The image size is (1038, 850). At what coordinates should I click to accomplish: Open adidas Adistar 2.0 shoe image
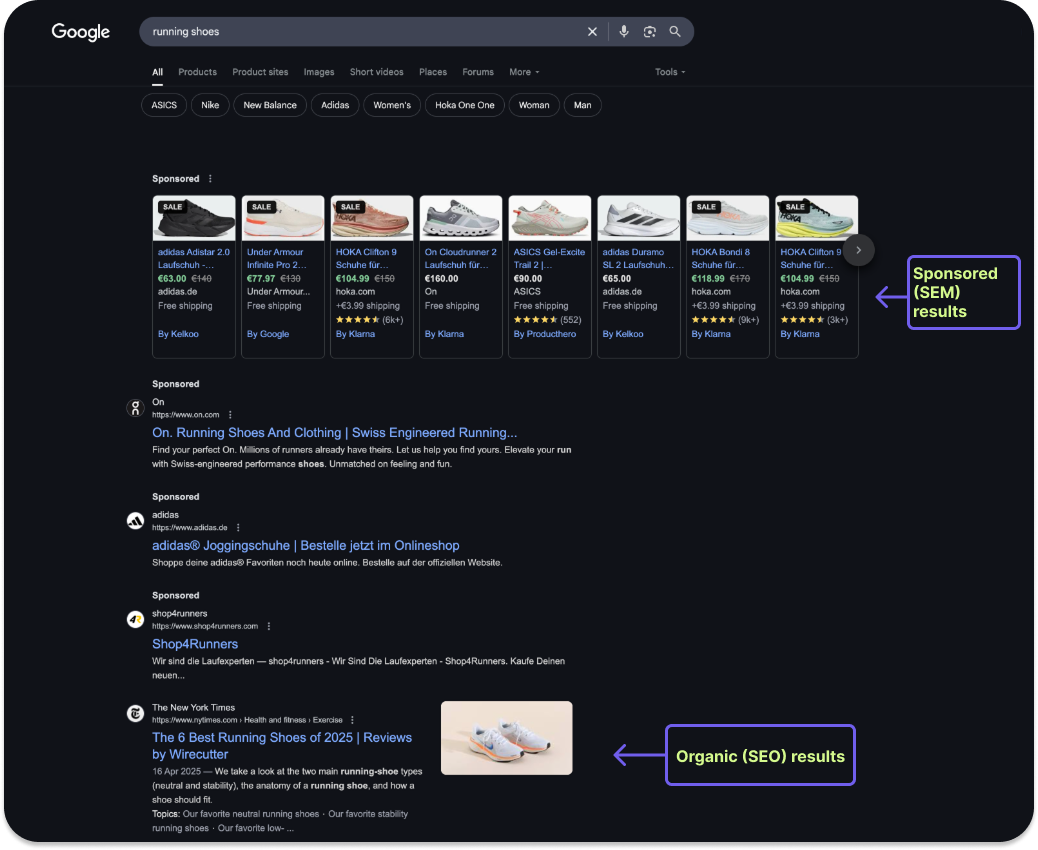194,218
